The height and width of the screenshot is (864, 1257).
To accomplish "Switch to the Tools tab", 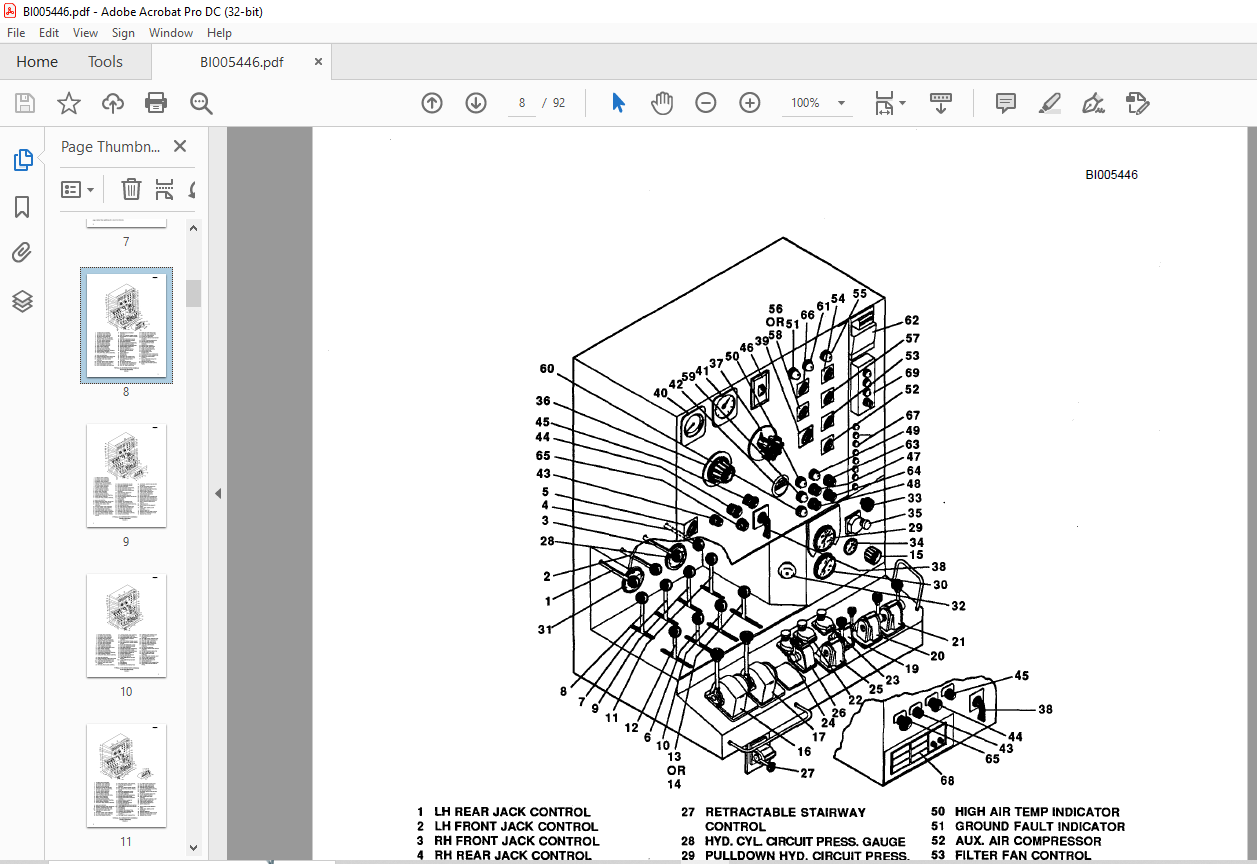I will 105,62.
